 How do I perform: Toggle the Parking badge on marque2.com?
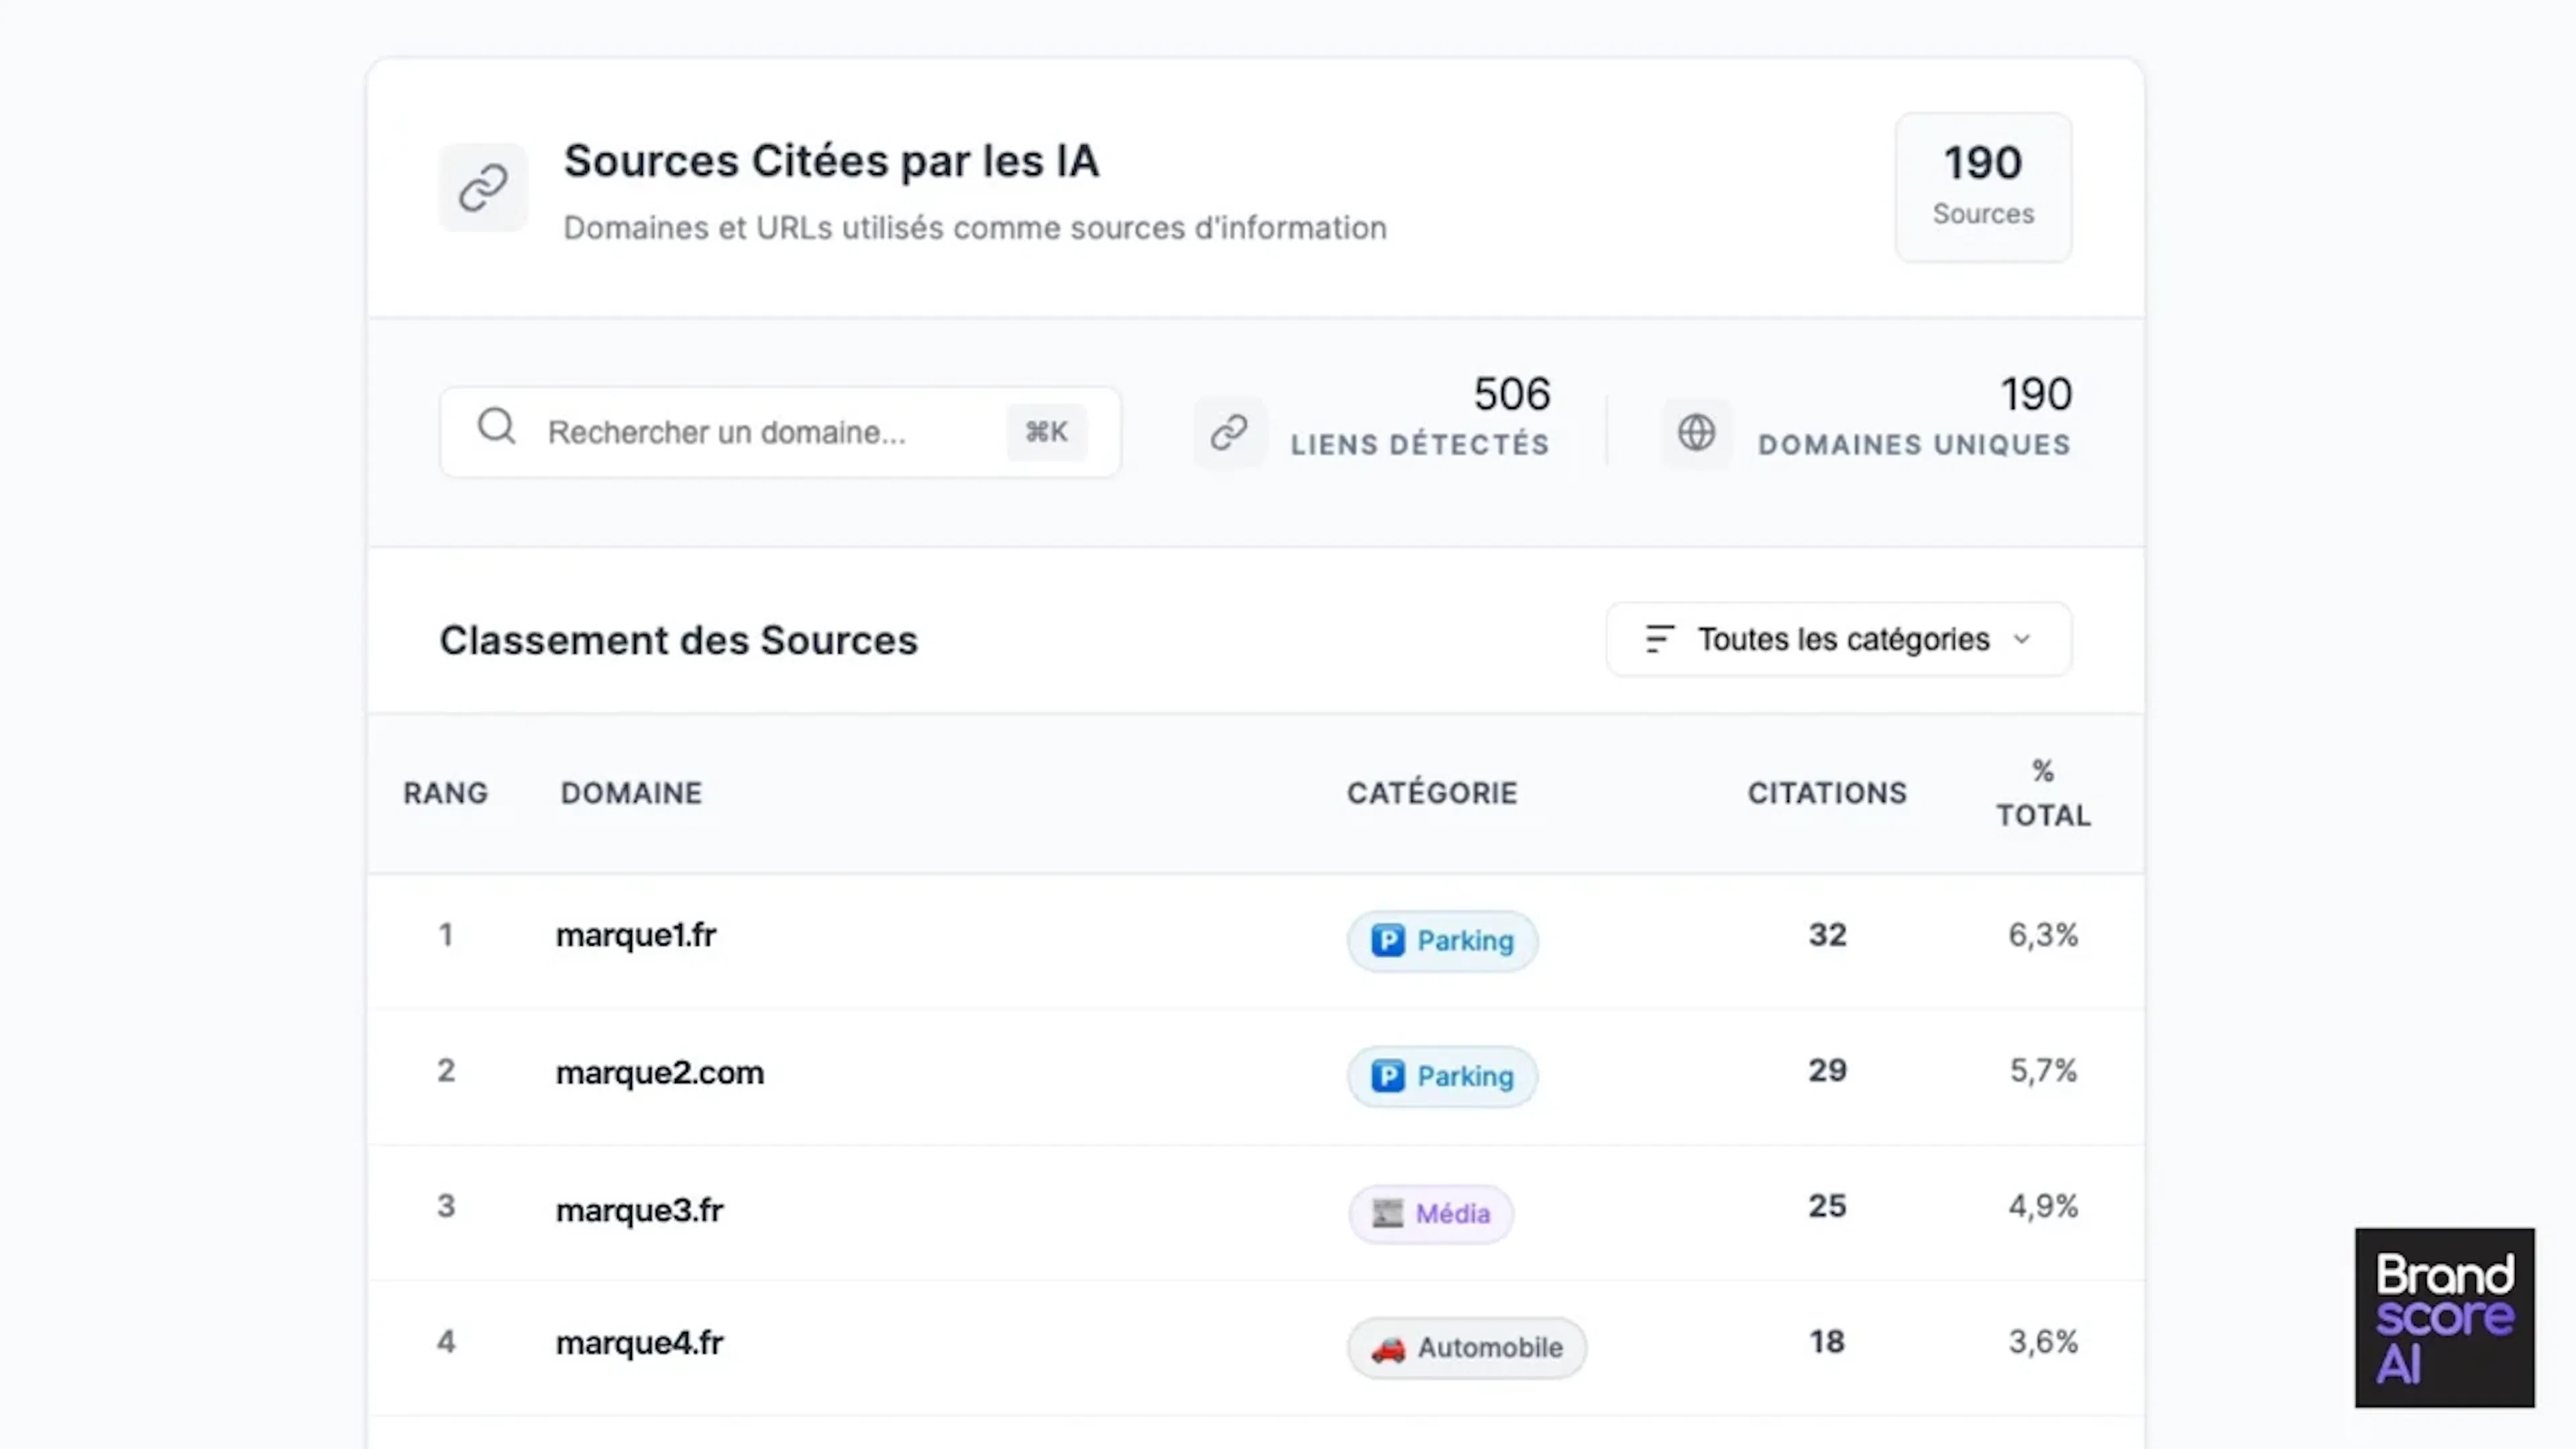pyautogui.click(x=1441, y=1076)
